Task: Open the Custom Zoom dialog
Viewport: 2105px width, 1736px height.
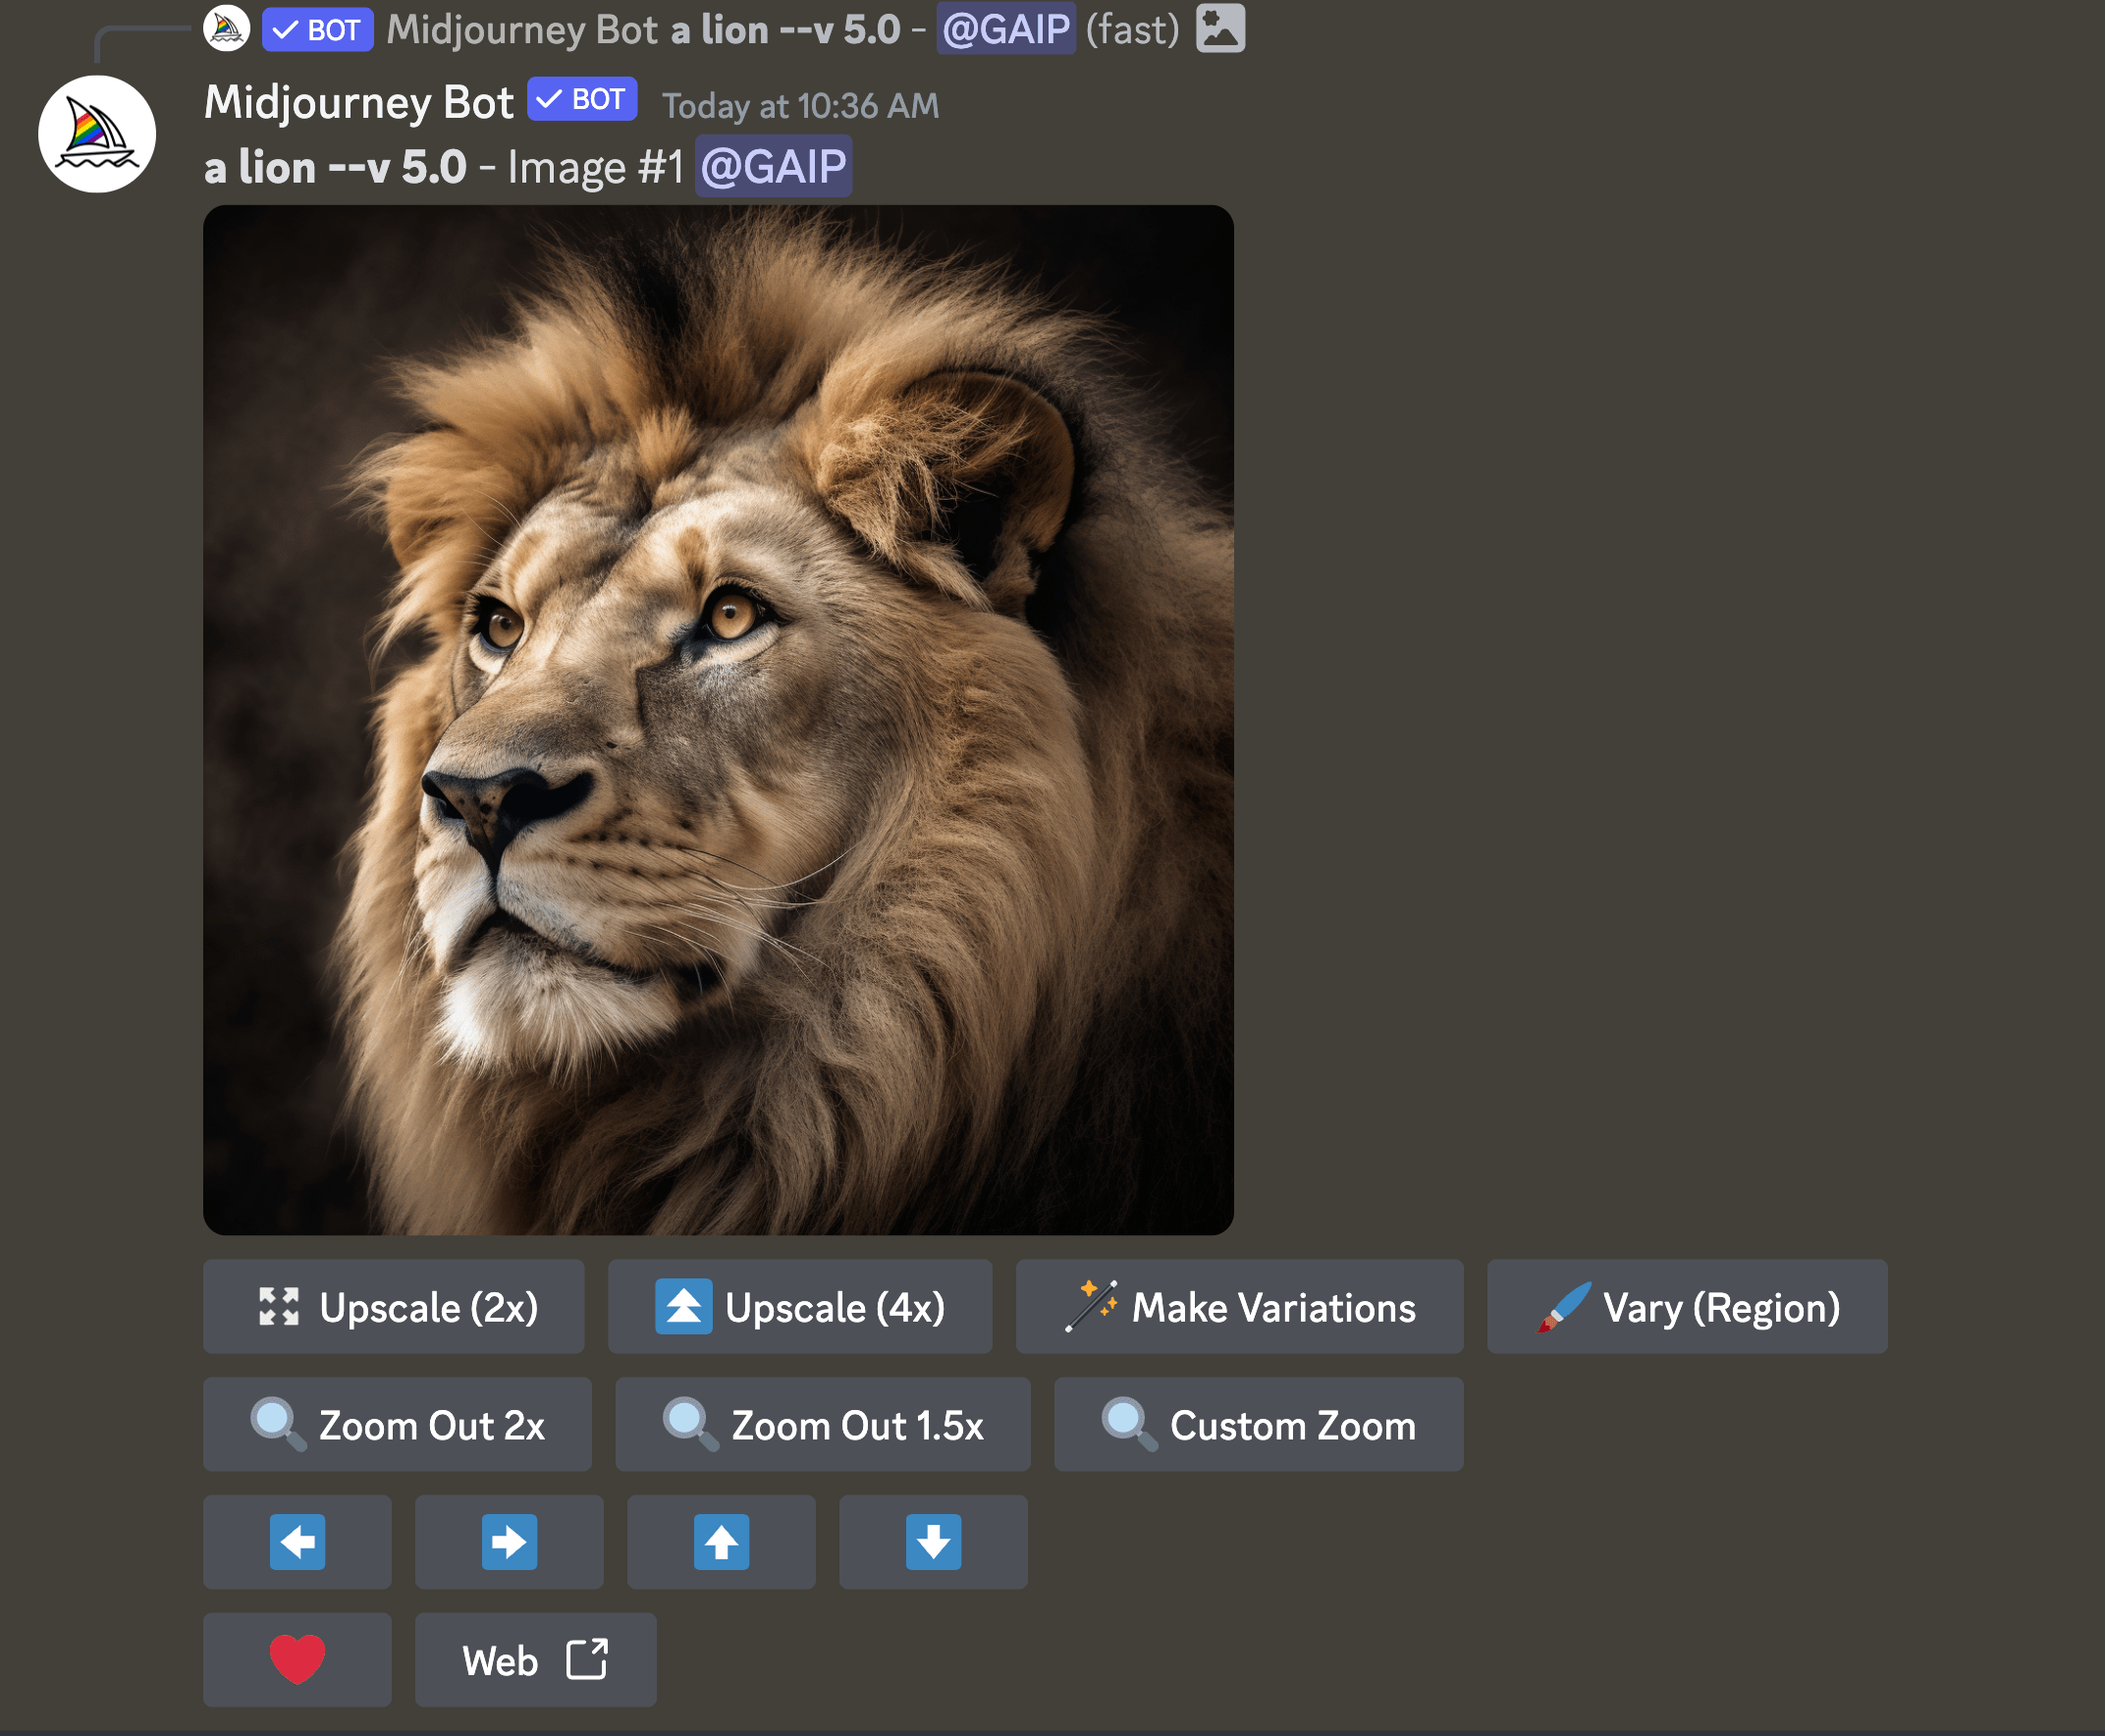Action: (x=1258, y=1425)
